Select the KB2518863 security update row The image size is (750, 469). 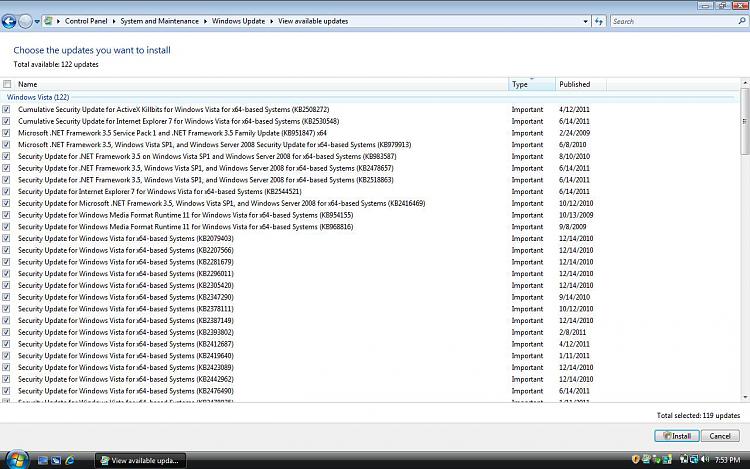pos(368,180)
